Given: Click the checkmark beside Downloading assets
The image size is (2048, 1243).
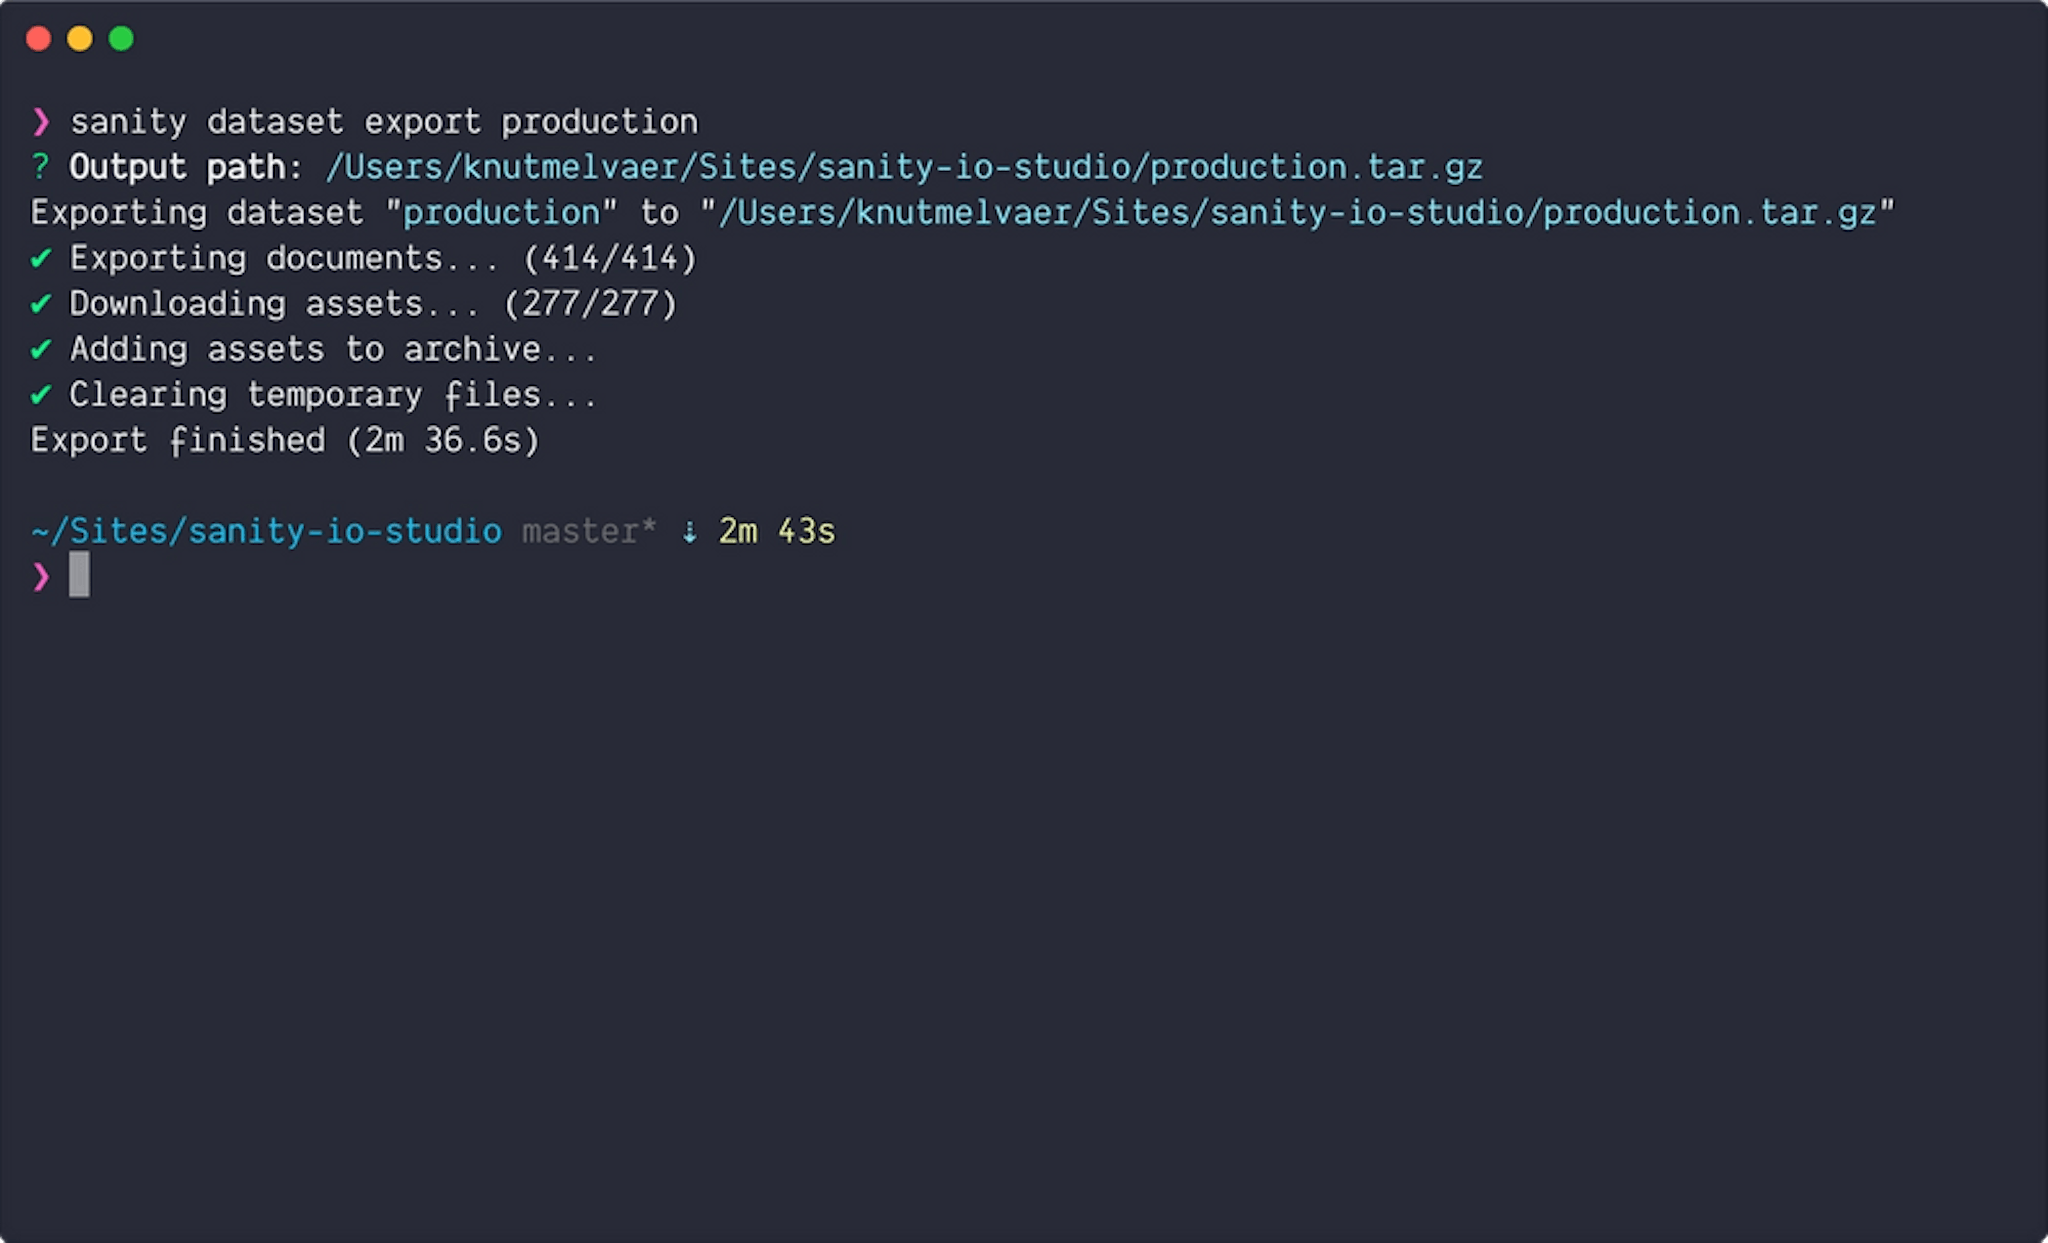Looking at the screenshot, I should tap(41, 304).
